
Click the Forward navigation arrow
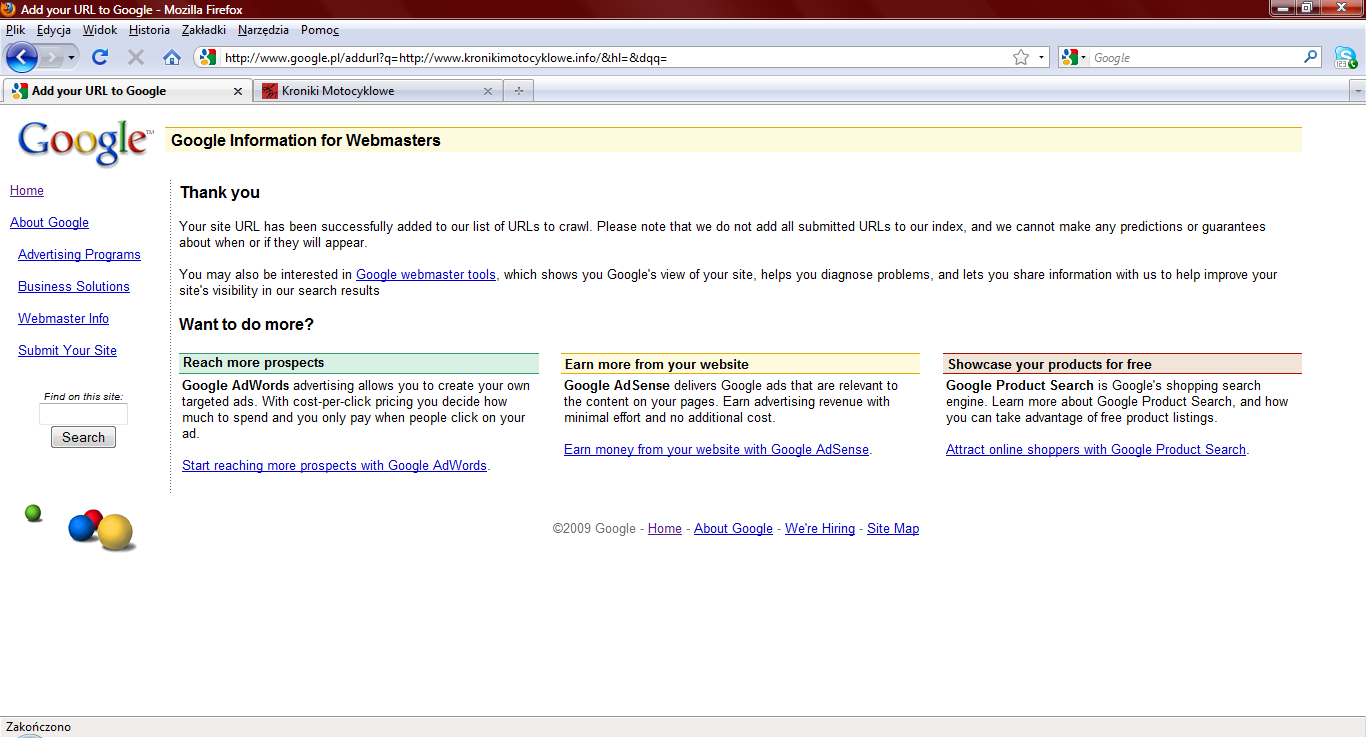pos(51,57)
